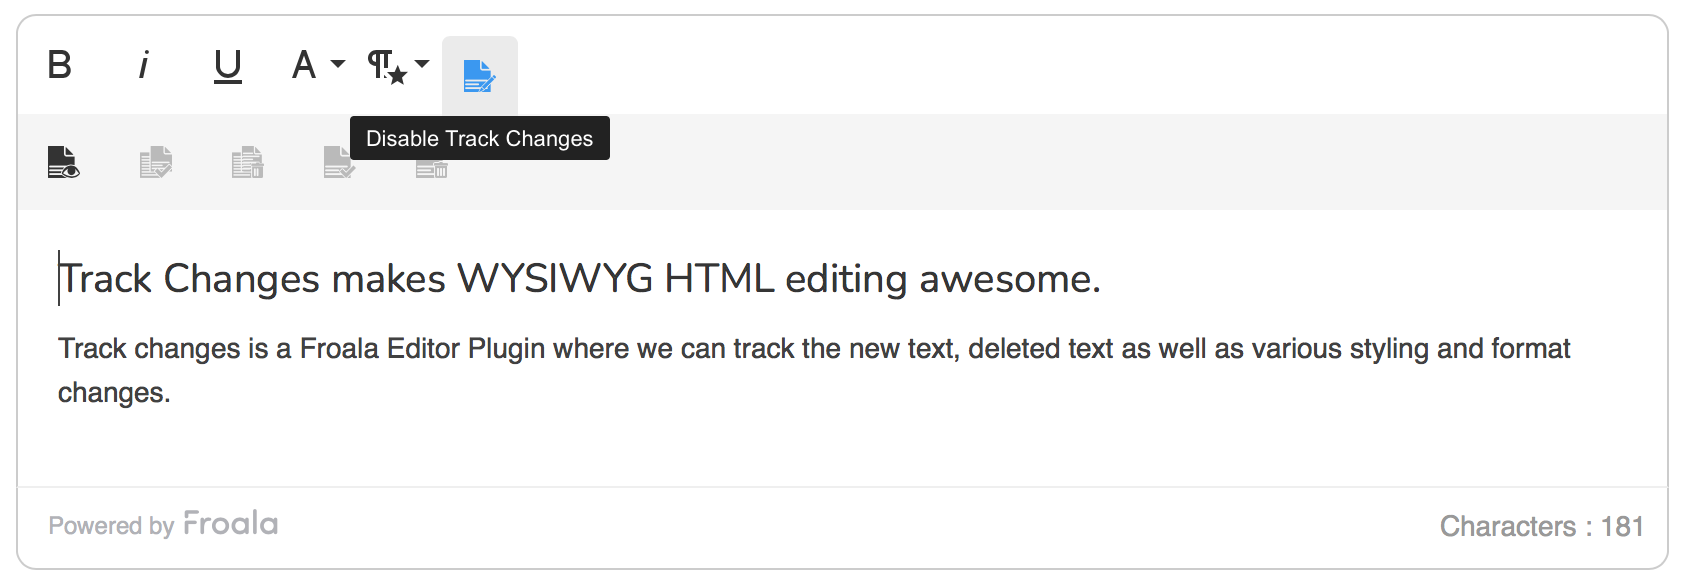
Task: Disable Track Changes with the blue icon
Action: [x=480, y=75]
